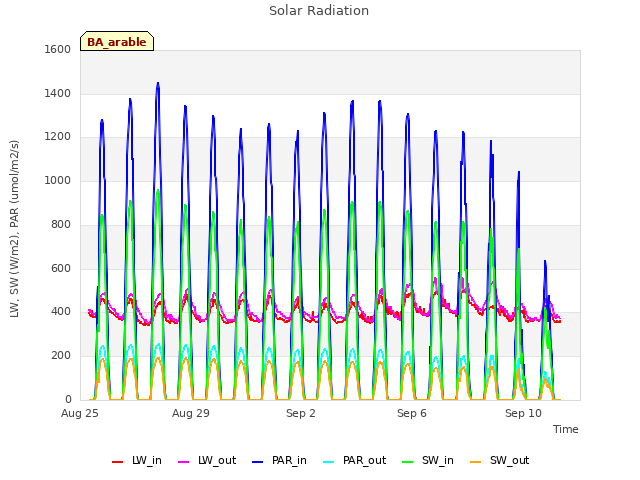Toggle the SW_out legend entry
640x480 pixels.
[x=500, y=461]
